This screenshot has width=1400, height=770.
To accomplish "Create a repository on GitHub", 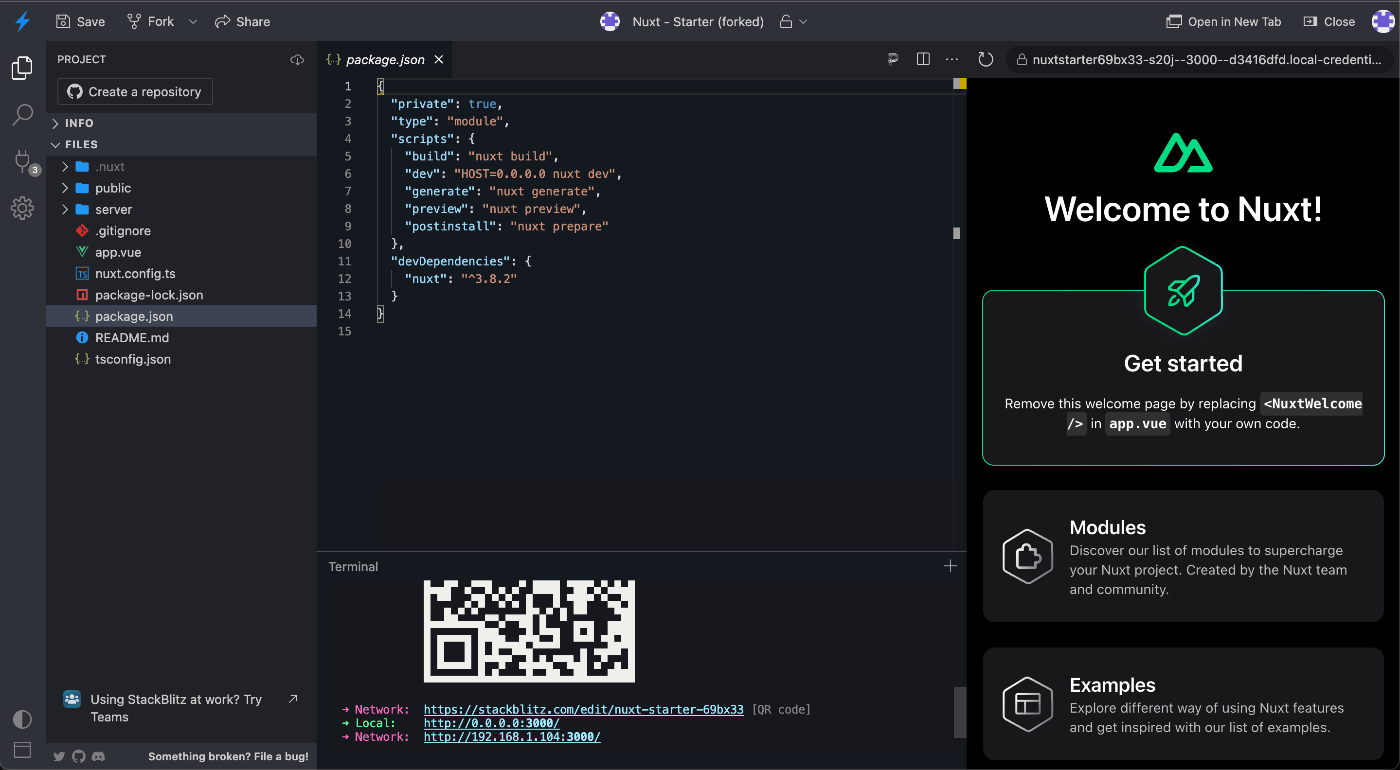I will click(135, 92).
